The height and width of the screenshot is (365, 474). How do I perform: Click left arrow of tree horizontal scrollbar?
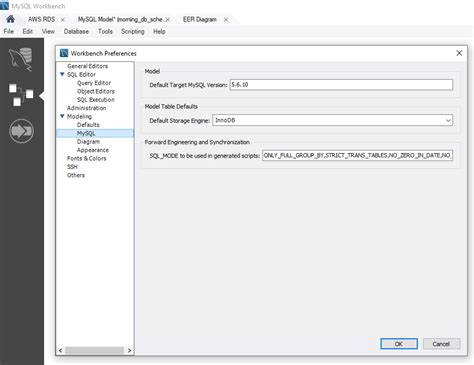click(60, 351)
